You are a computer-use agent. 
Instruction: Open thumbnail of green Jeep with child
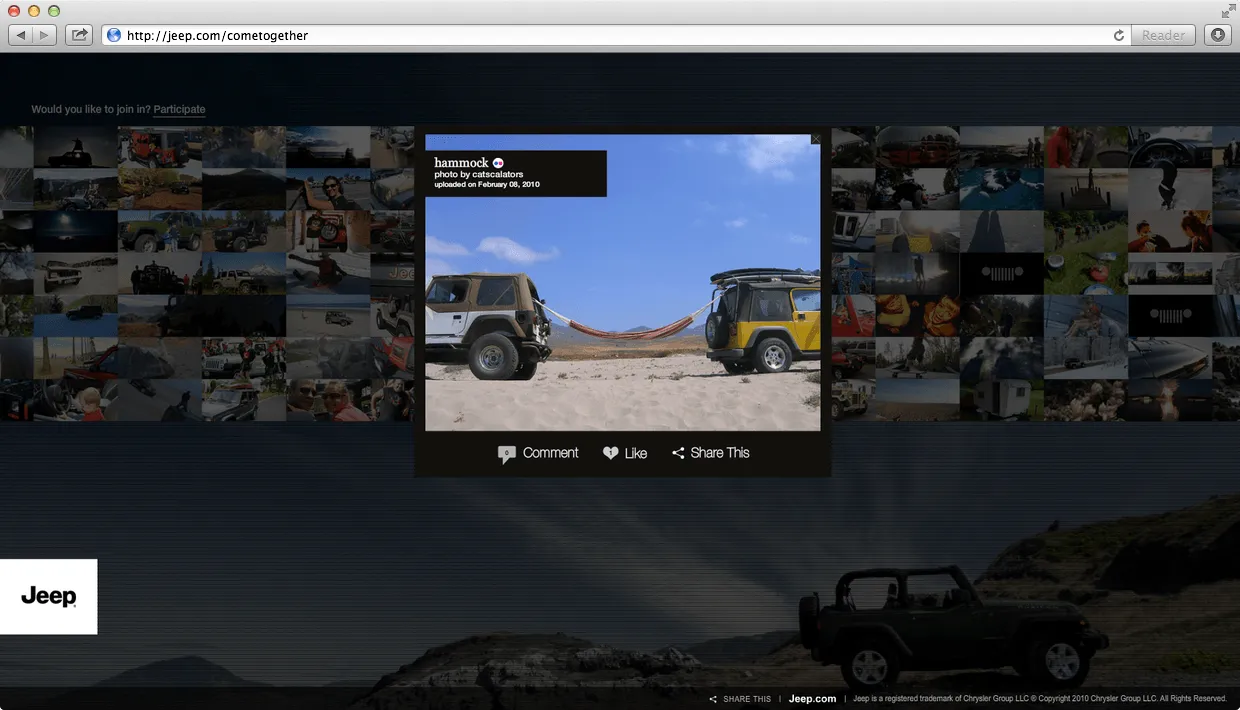pyautogui.click(x=160, y=231)
